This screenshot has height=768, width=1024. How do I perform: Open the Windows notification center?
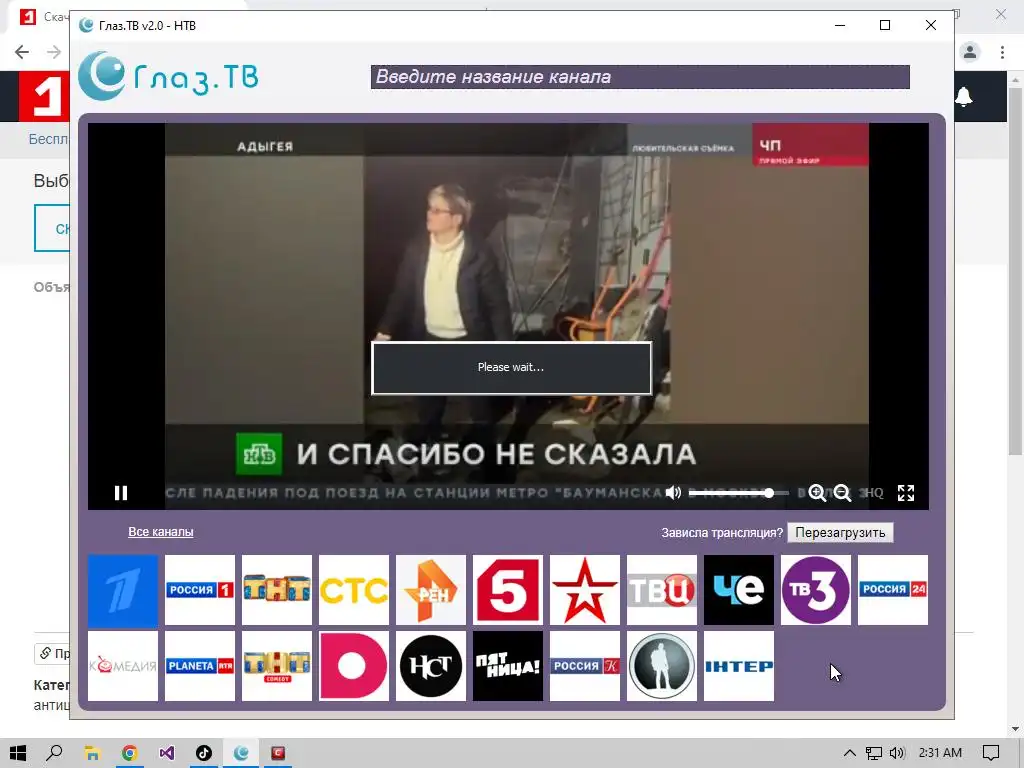pos(991,753)
